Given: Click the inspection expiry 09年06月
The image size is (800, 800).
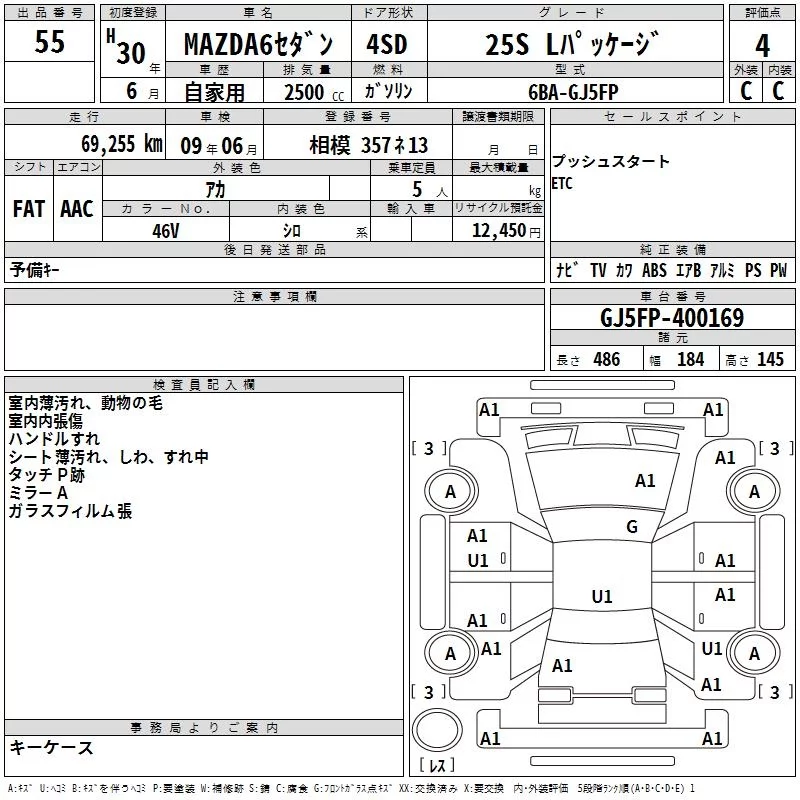Looking at the screenshot, I should (x=218, y=146).
